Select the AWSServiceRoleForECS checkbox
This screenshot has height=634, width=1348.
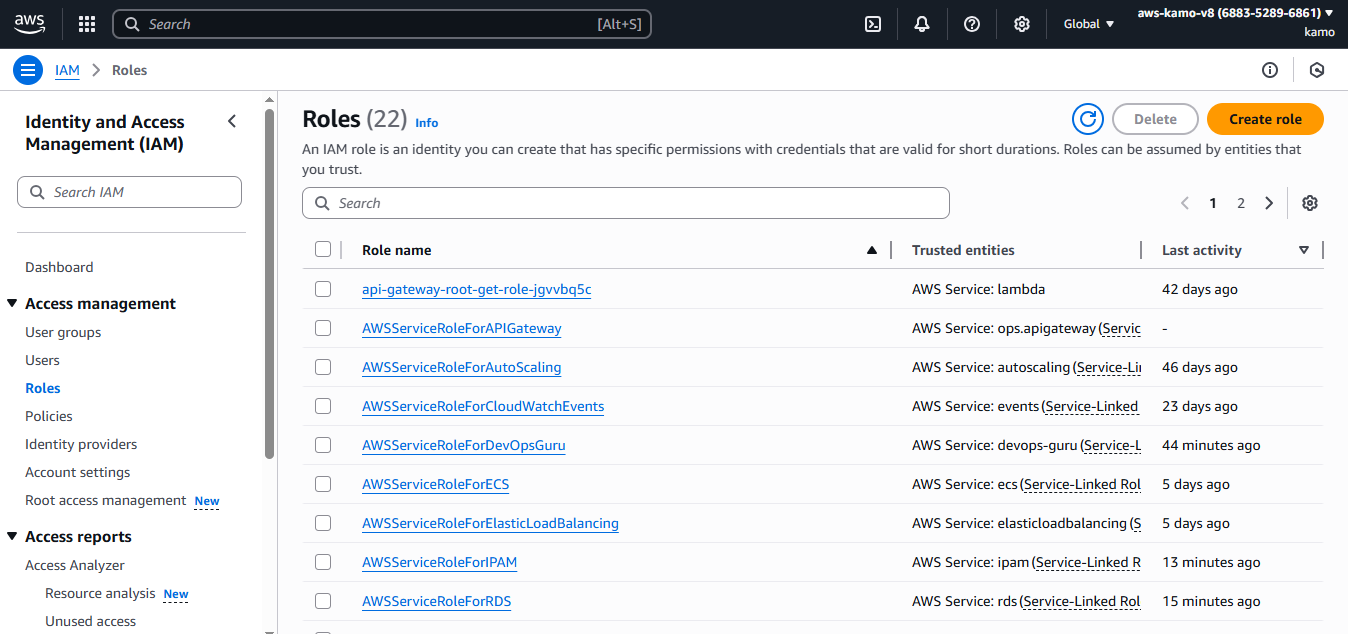point(323,484)
